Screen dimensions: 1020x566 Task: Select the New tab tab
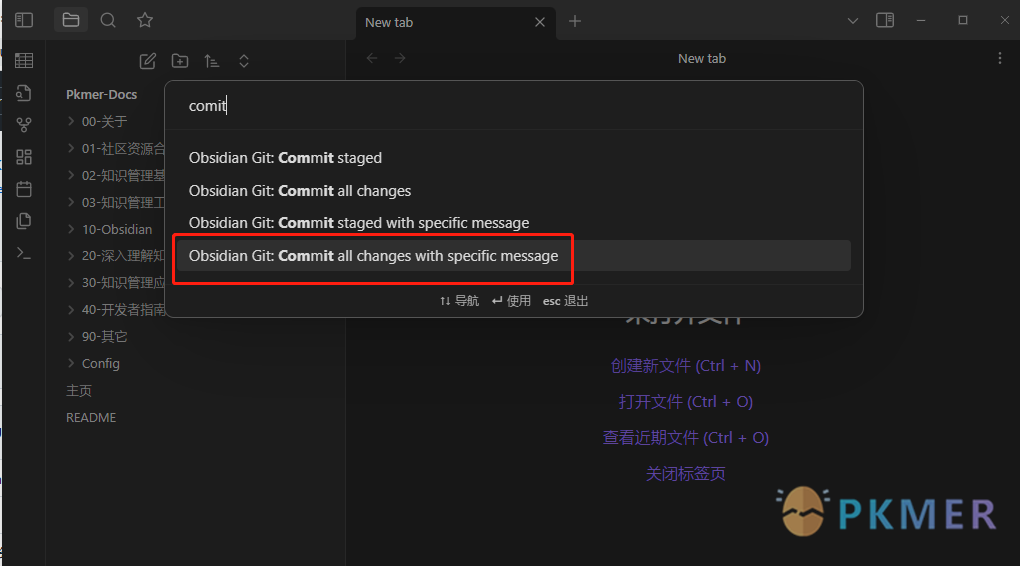coord(456,23)
